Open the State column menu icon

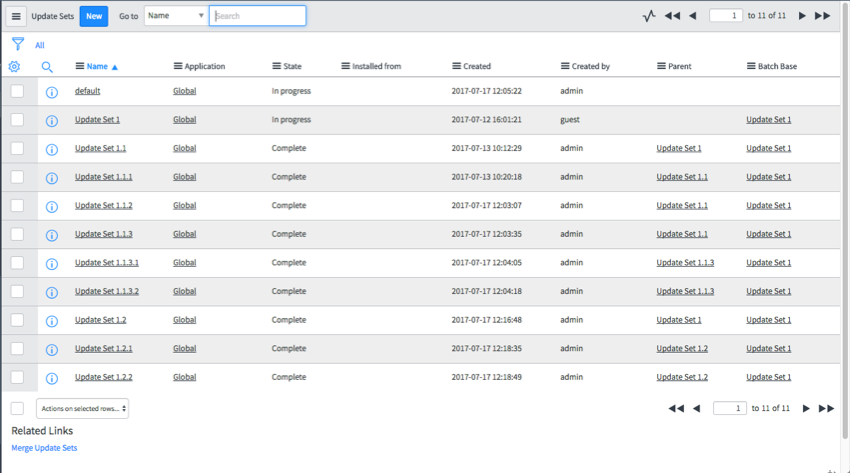point(276,66)
